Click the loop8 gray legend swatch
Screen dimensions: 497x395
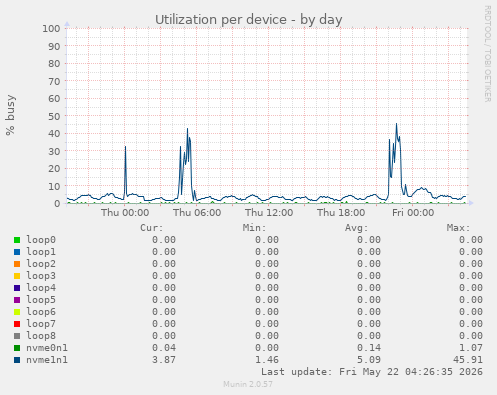tap(17, 336)
